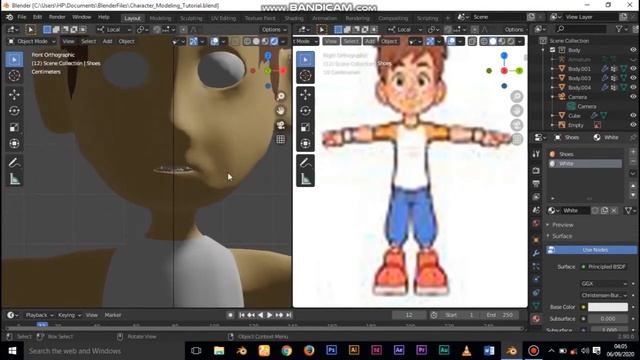Toggle the Use Nodes button

[591, 250]
